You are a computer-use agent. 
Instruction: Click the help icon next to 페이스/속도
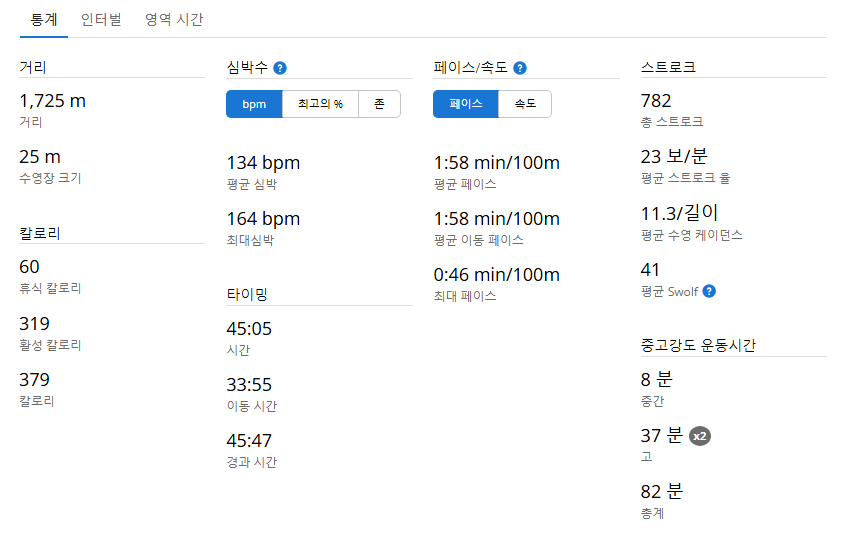click(520, 68)
